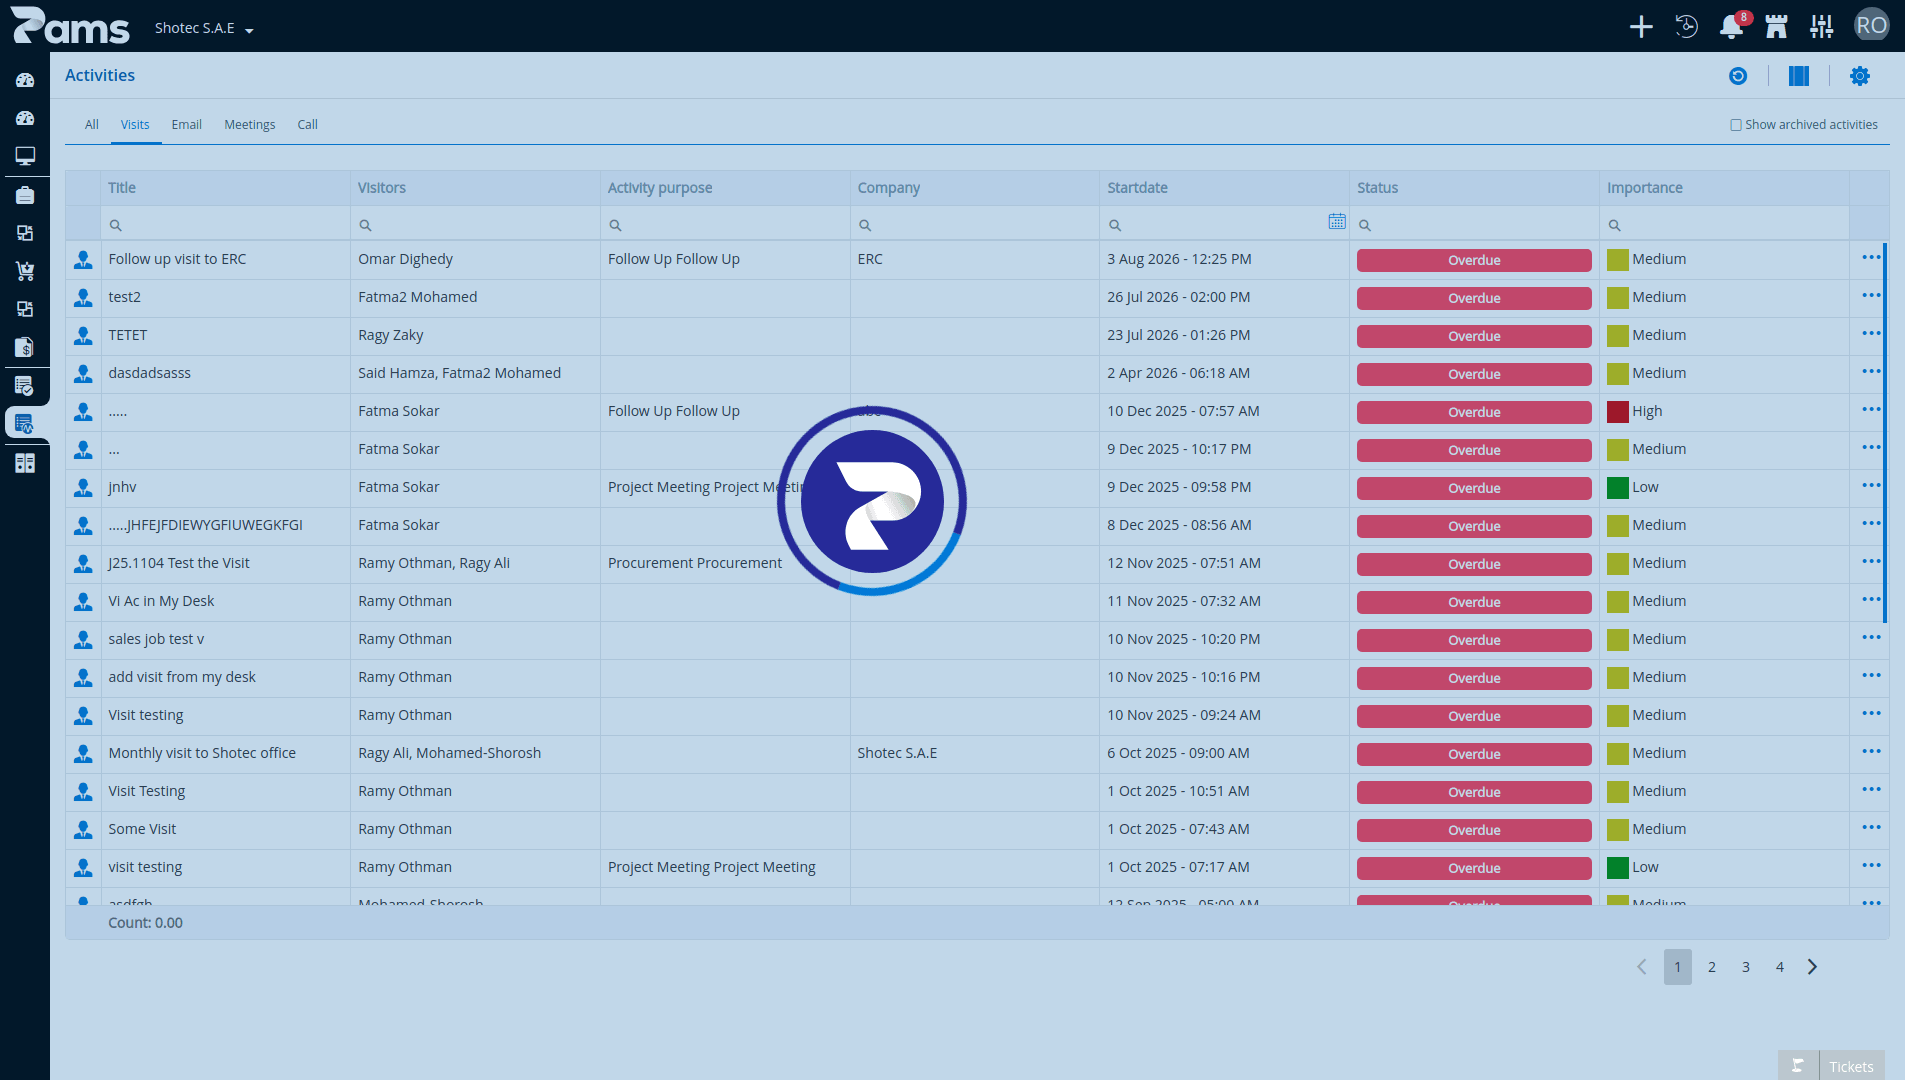Expand the Shotec S.A.E company dropdown
Screen dimensions: 1905x1080
point(204,28)
